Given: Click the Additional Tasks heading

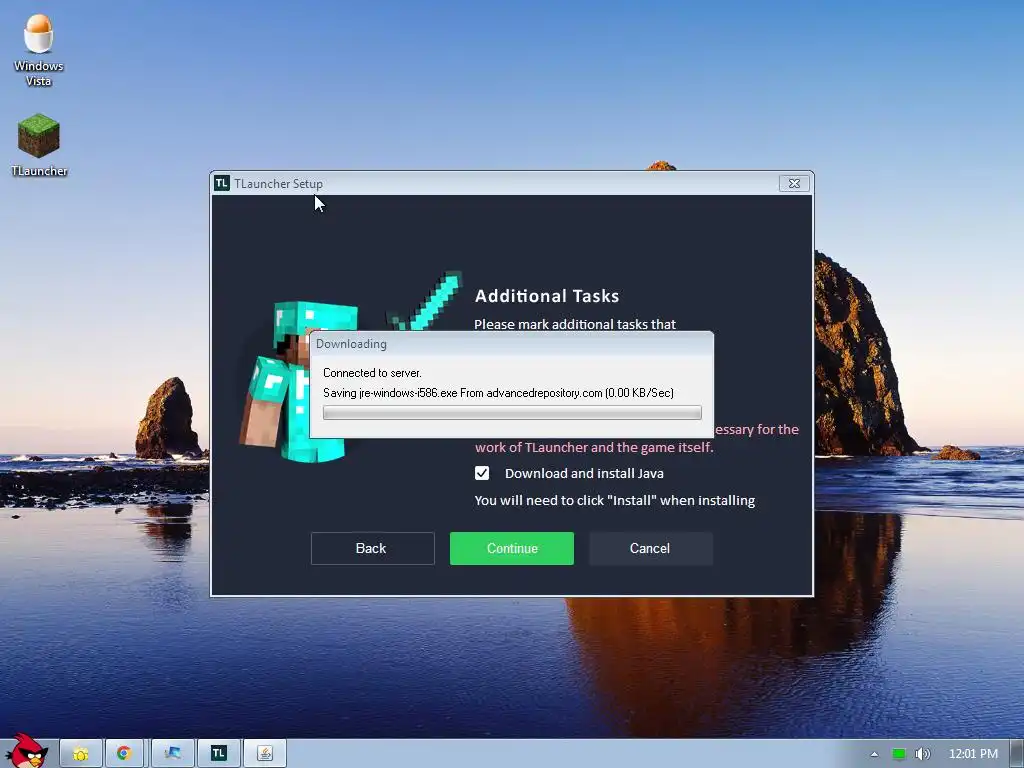Looking at the screenshot, I should coord(547,296).
